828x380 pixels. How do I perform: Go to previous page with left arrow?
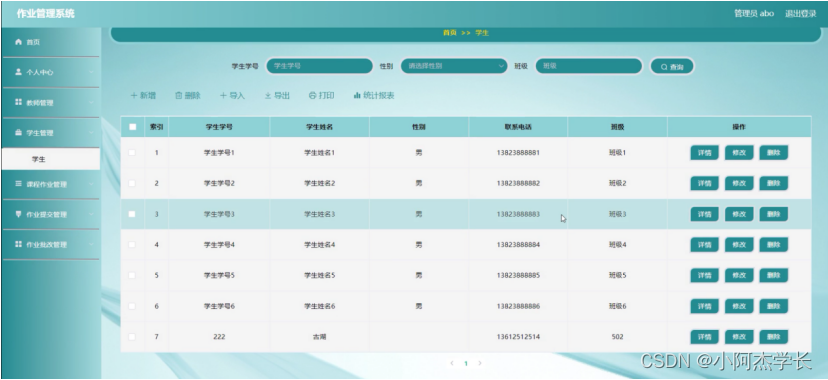452,363
